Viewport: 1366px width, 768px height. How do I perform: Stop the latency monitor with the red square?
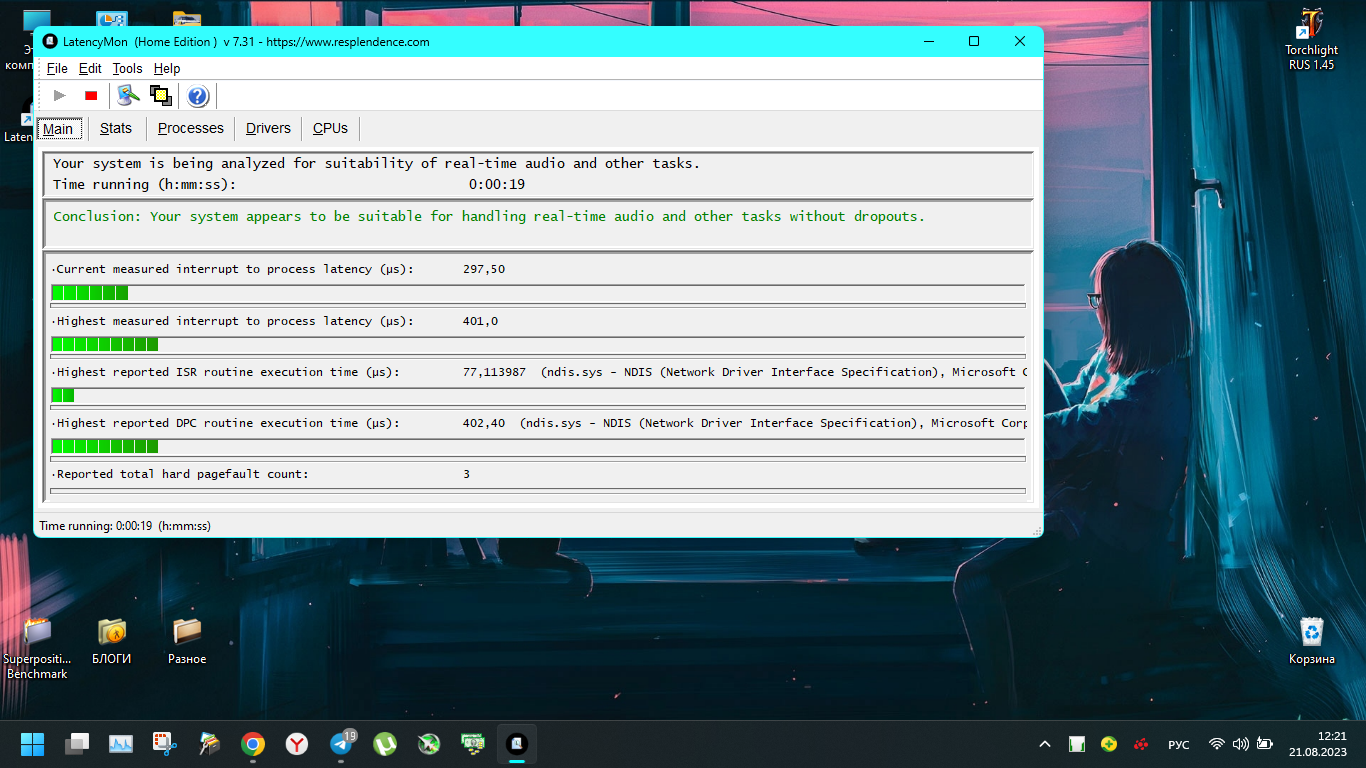(91, 95)
